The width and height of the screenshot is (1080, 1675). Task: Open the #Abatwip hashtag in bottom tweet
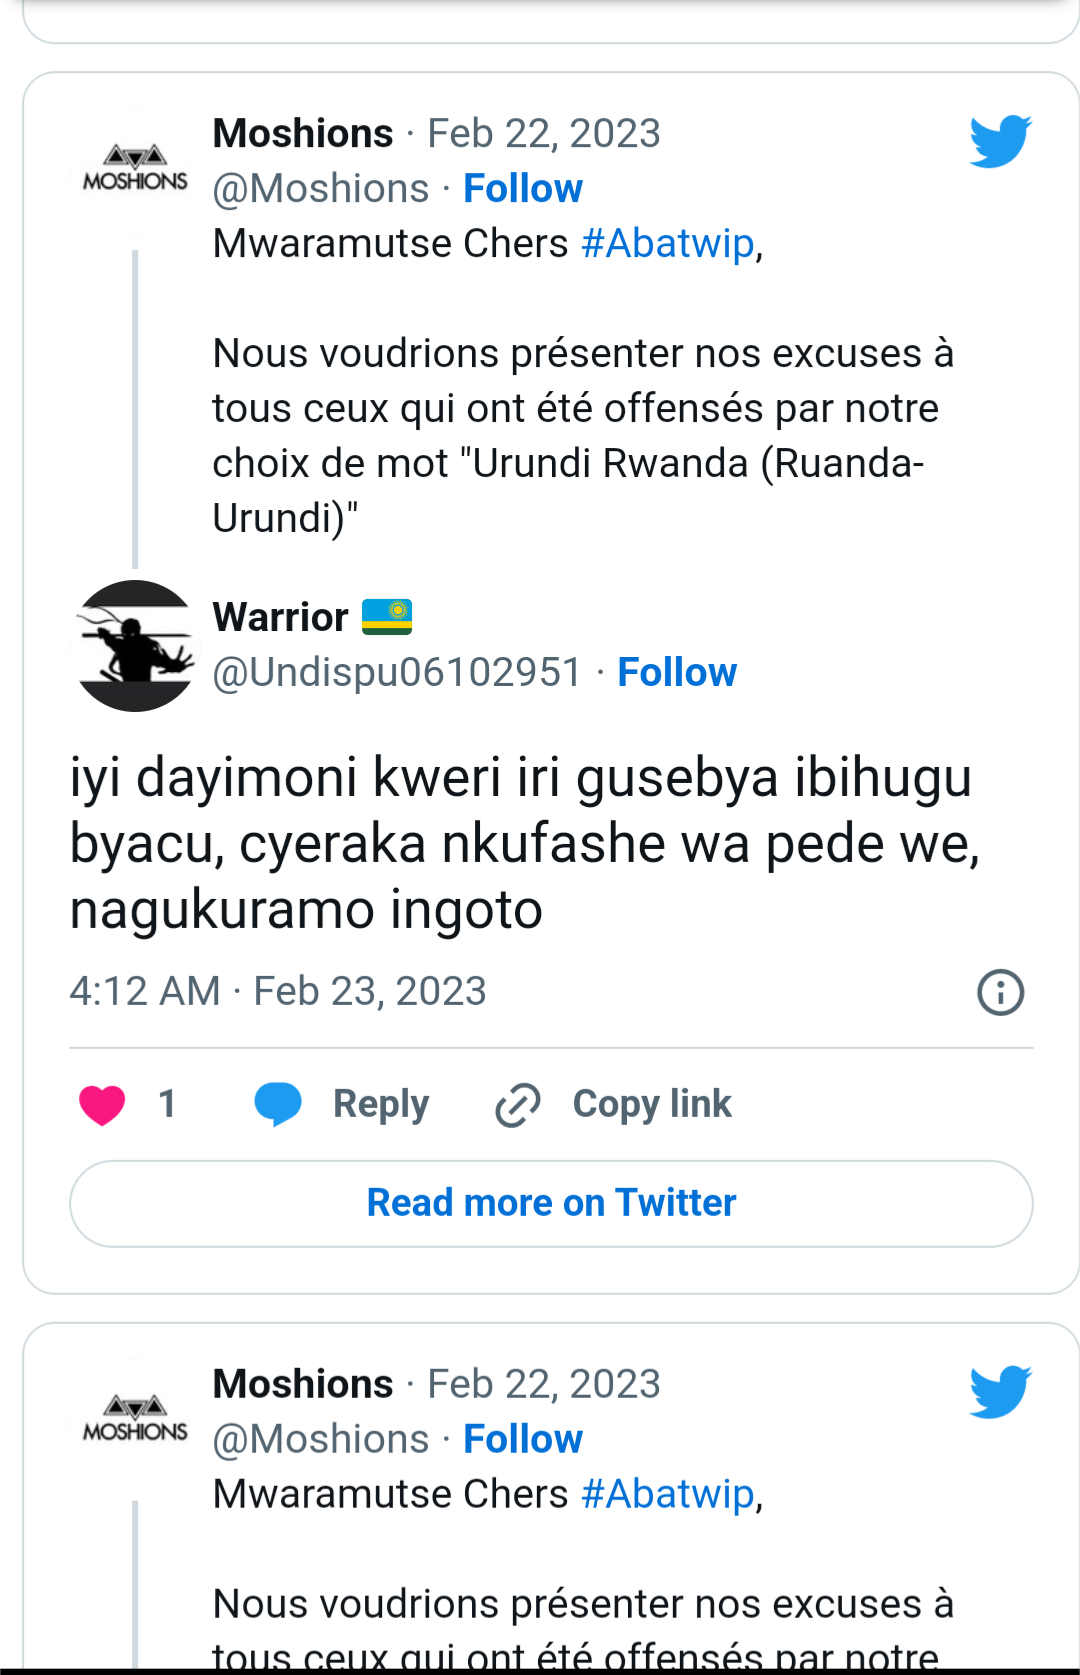click(x=667, y=1494)
